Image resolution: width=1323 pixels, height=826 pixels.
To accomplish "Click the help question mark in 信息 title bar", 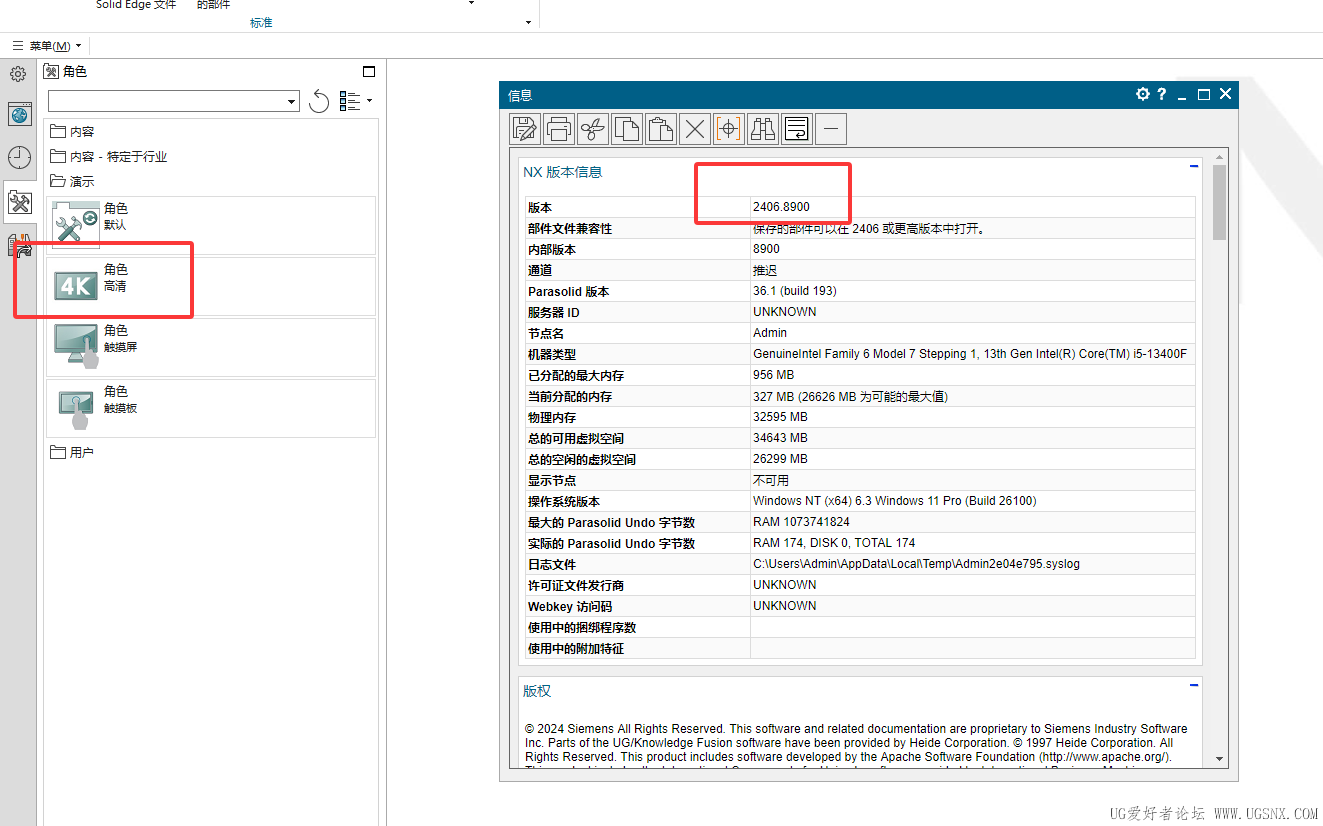I will [x=1162, y=94].
